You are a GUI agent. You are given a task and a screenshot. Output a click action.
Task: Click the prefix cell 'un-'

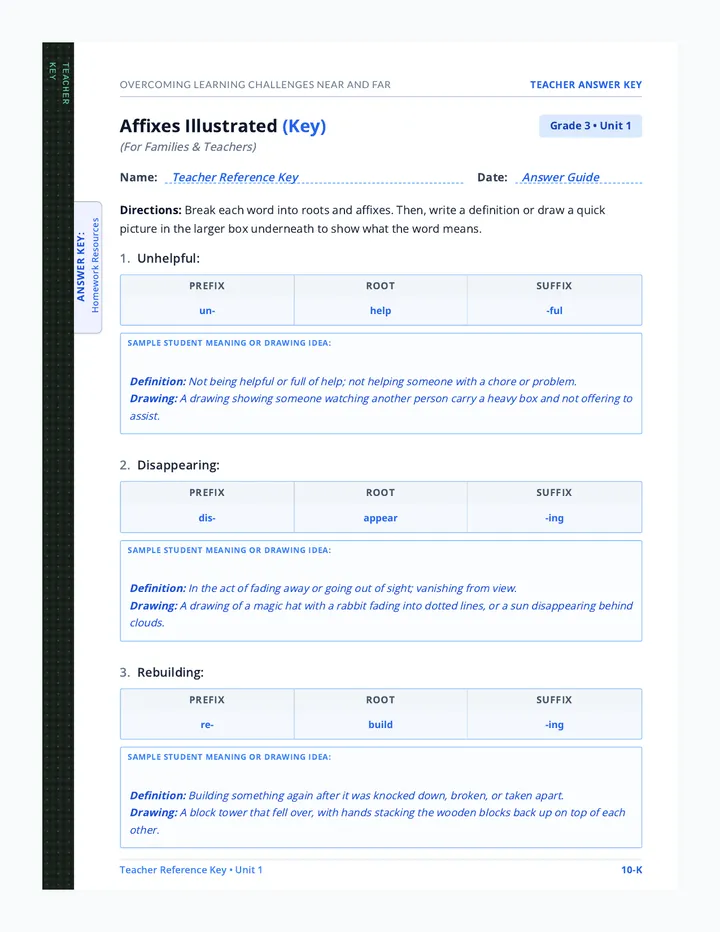click(x=207, y=310)
